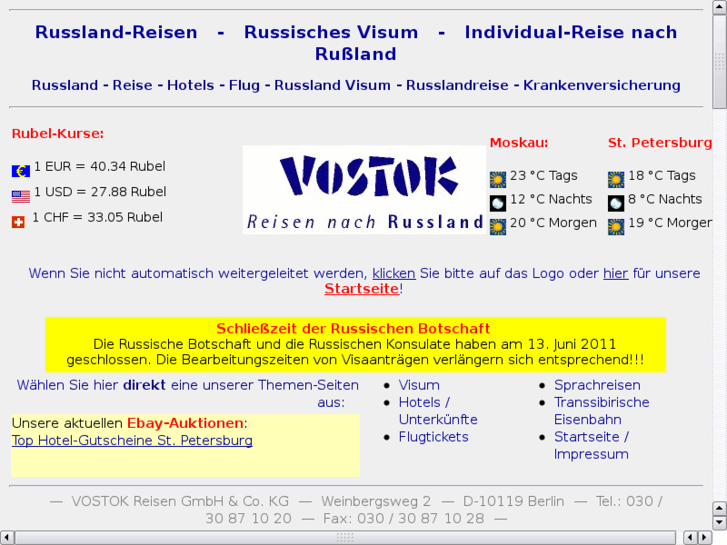Click 'Weinbergsweg 2' address text
727x545 pixels.
(x=376, y=501)
